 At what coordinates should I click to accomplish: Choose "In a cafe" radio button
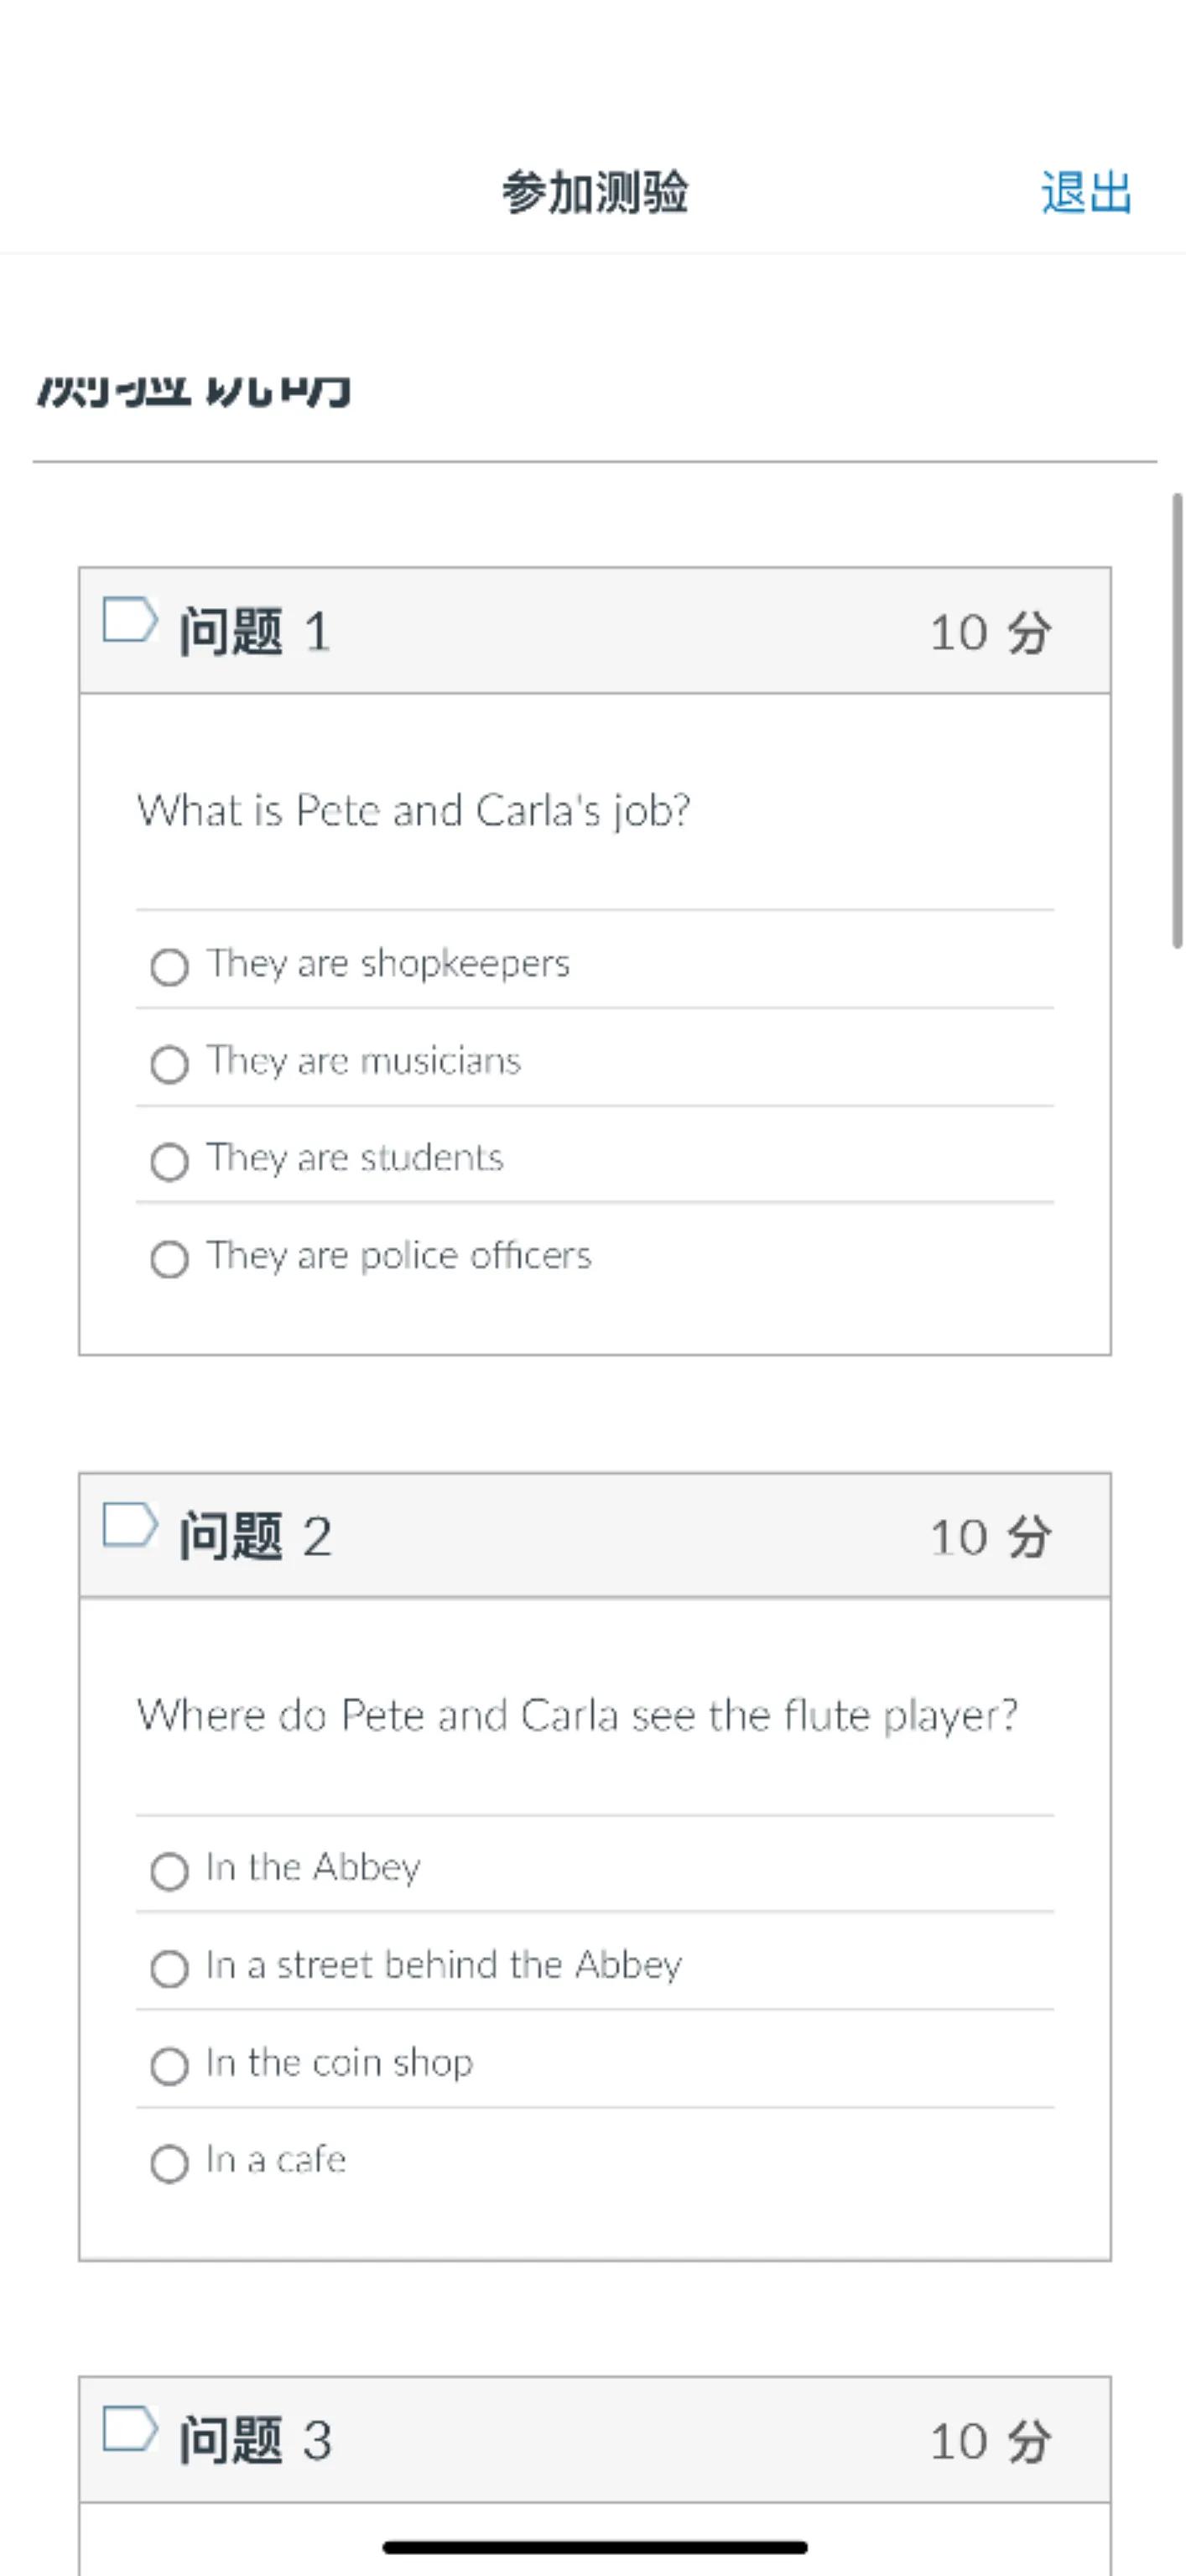(169, 2163)
